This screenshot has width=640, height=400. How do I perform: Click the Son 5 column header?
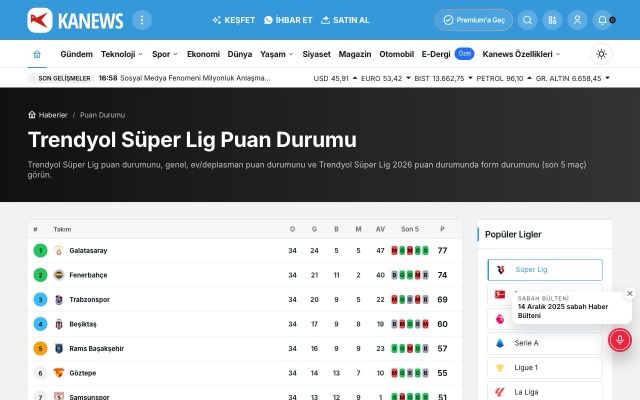click(410, 229)
